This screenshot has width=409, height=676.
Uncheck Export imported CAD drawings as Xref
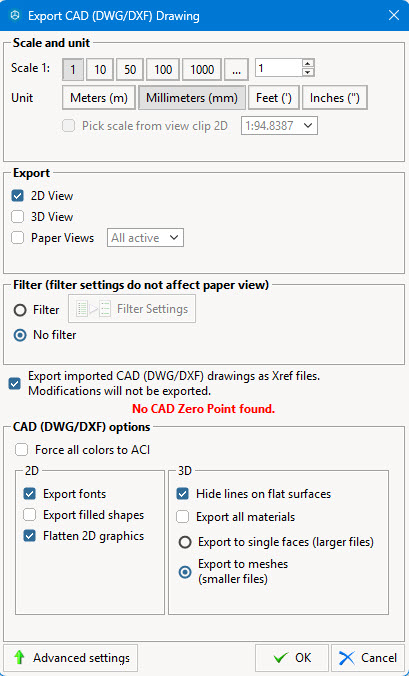[15, 383]
